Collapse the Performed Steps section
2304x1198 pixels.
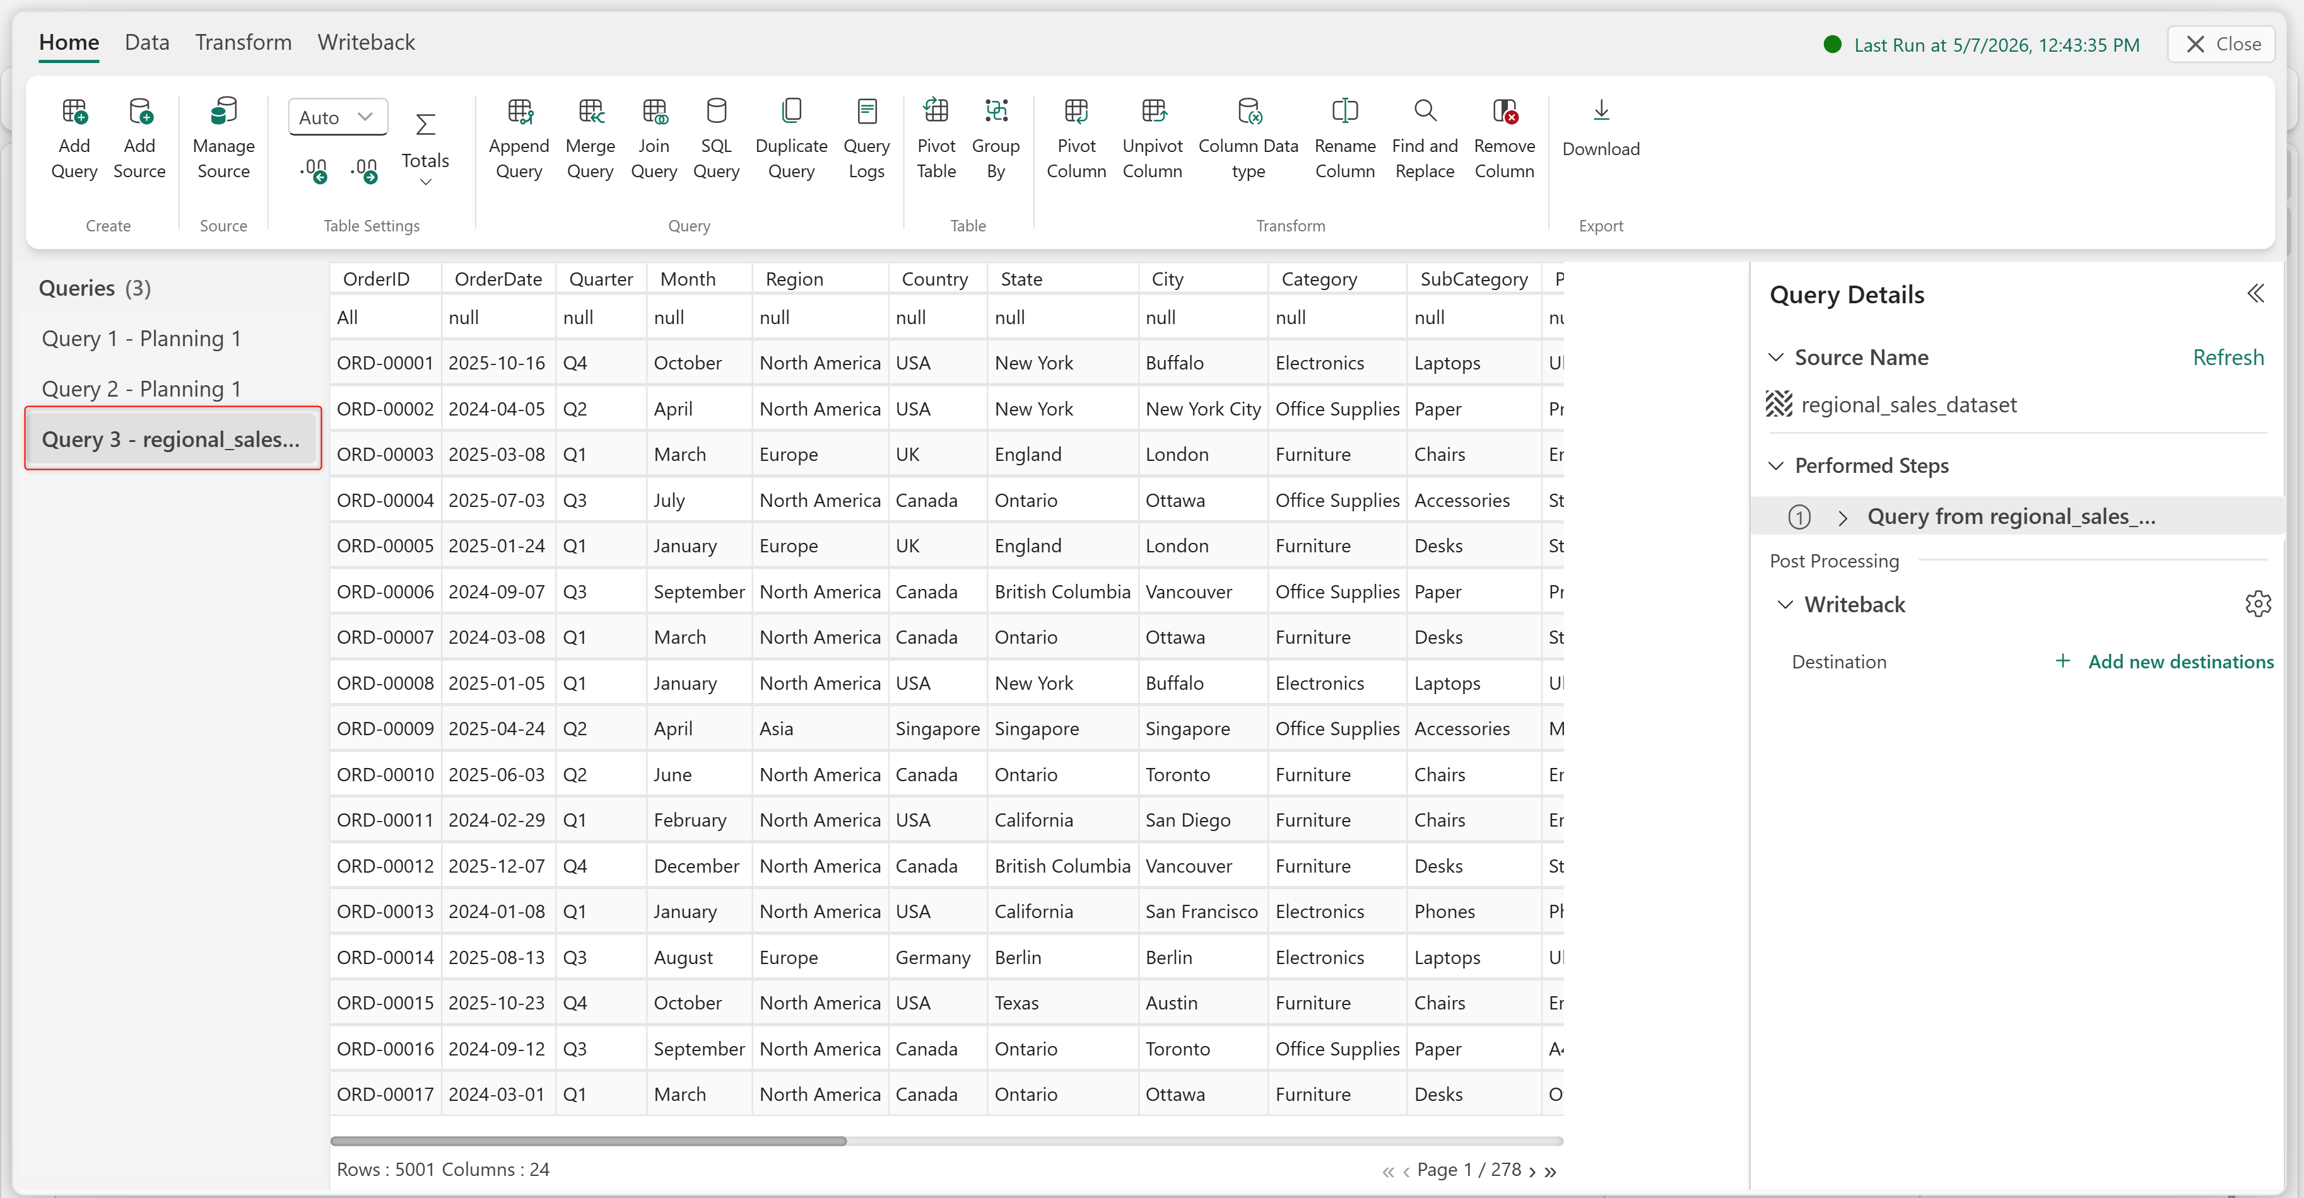[1776, 465]
